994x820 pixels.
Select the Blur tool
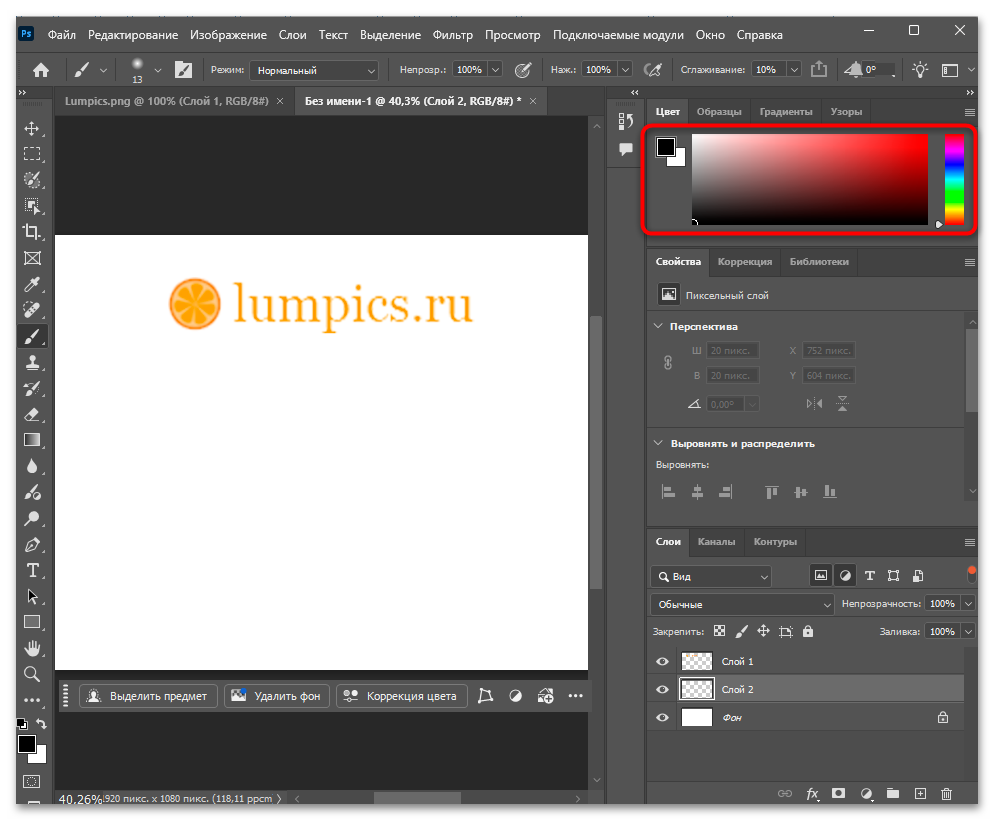(32, 466)
